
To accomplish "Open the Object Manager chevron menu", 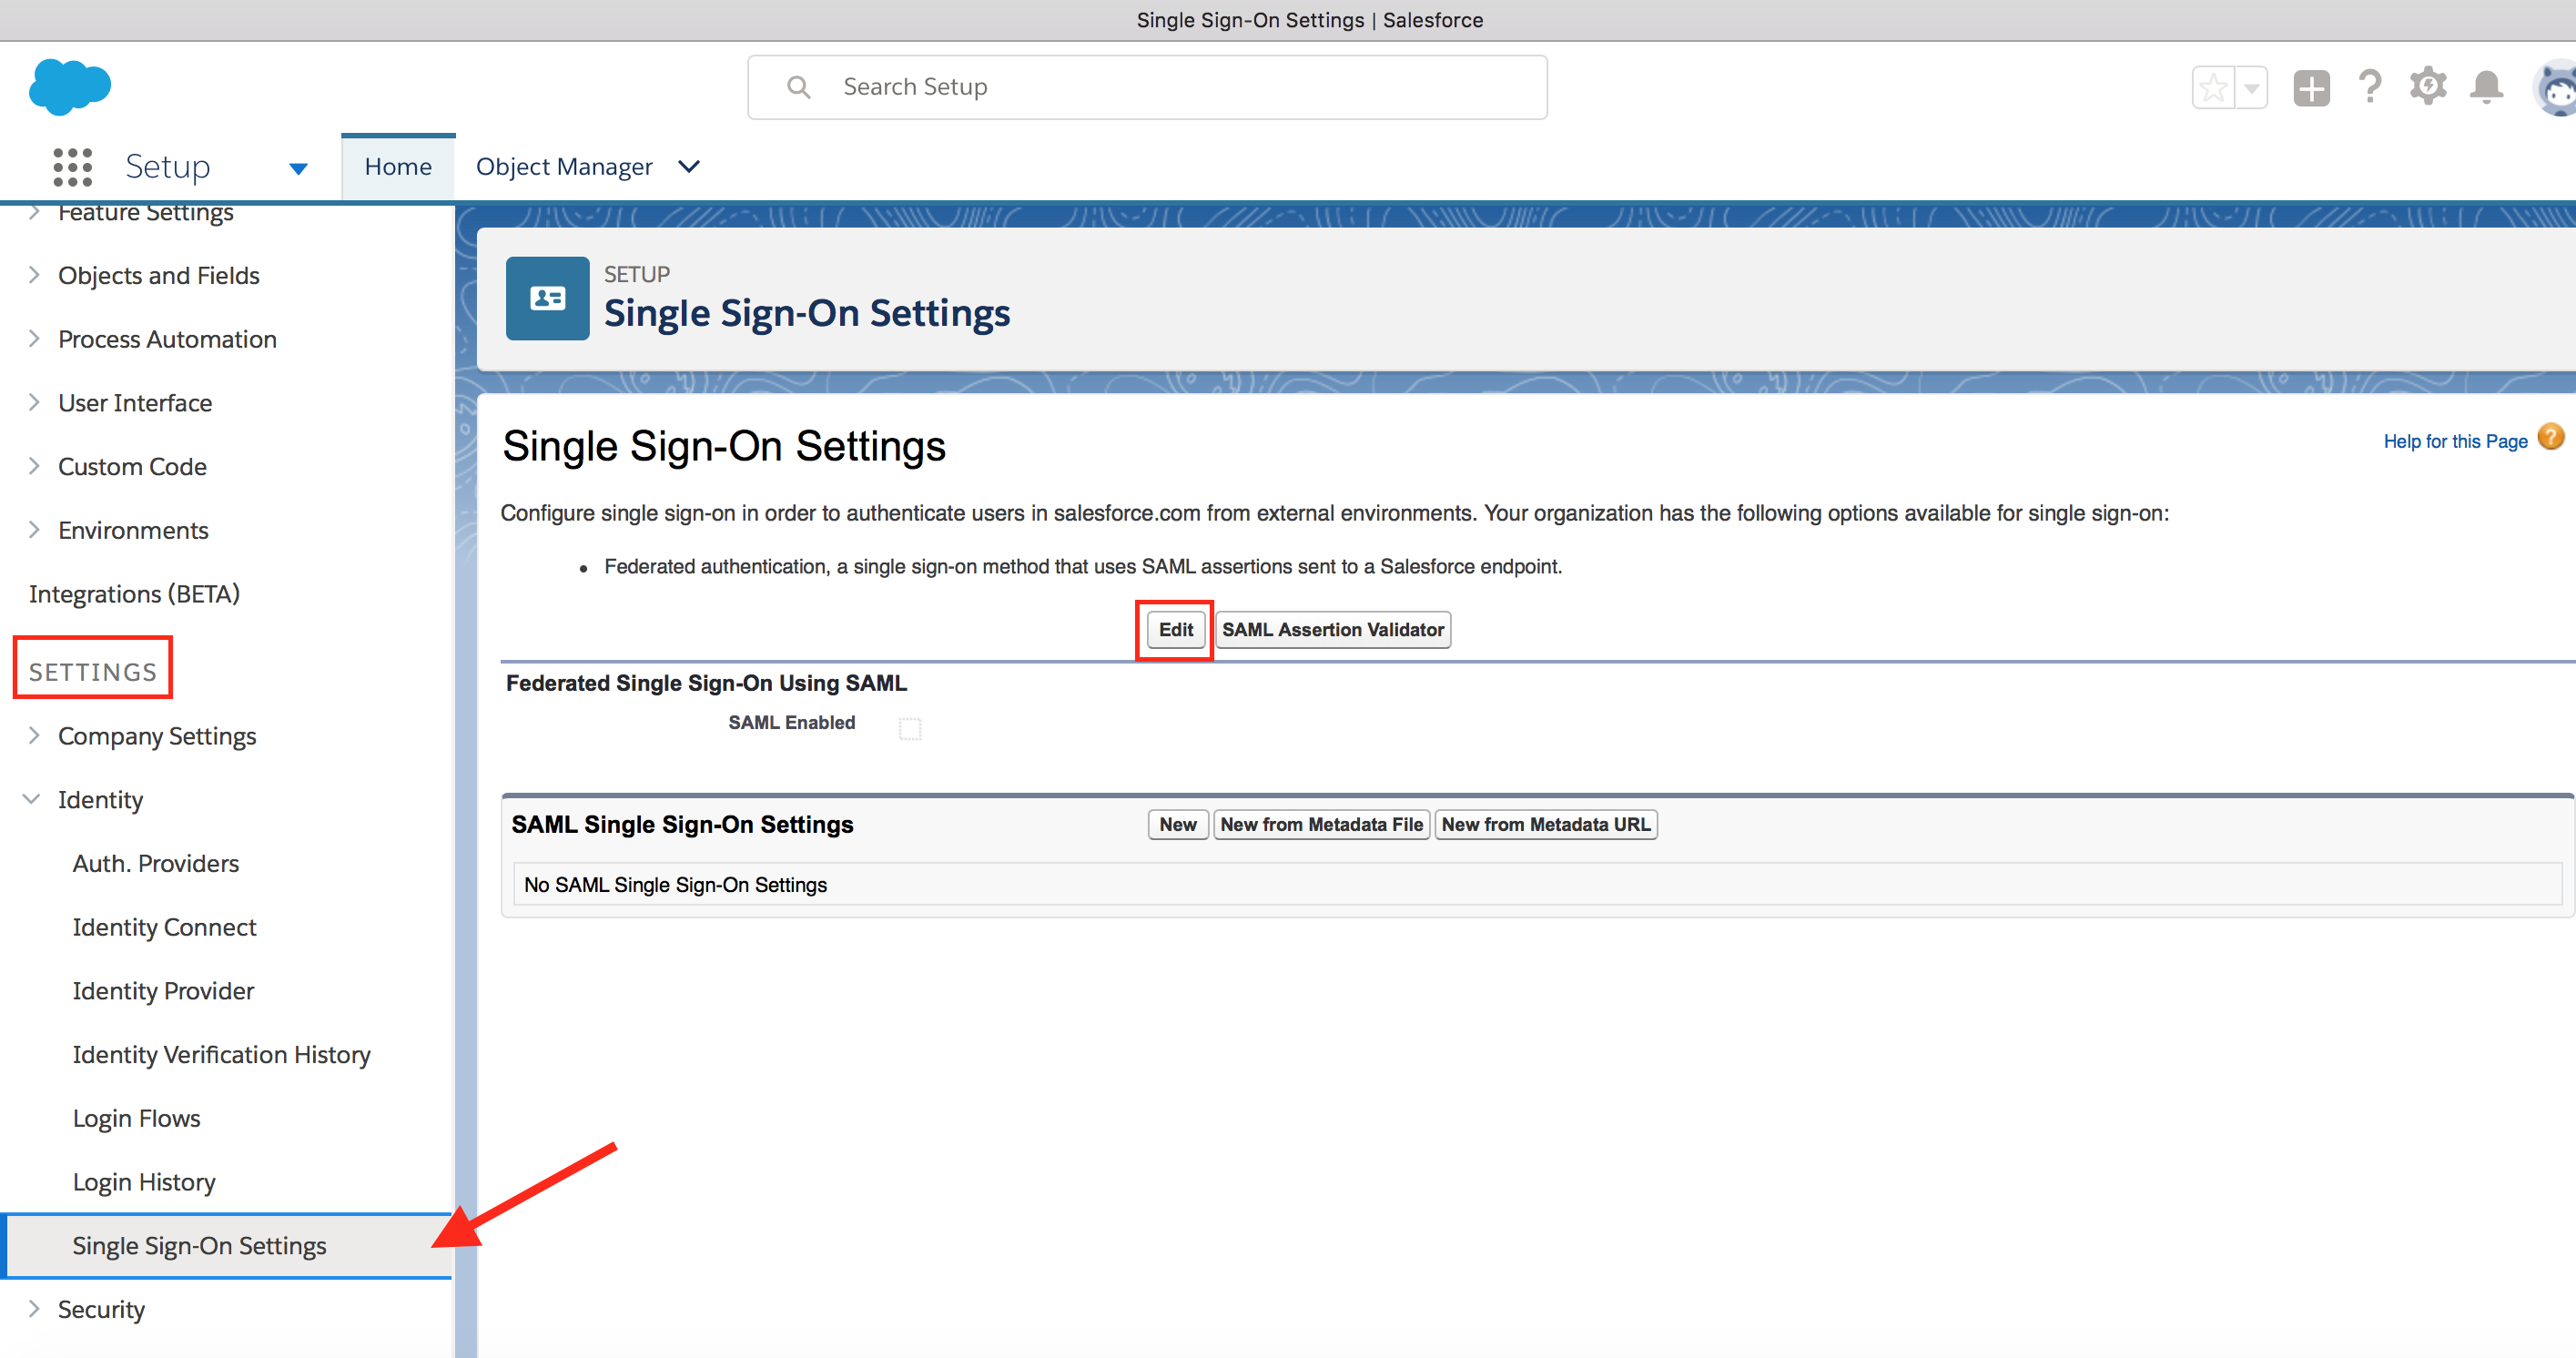I will pos(689,166).
